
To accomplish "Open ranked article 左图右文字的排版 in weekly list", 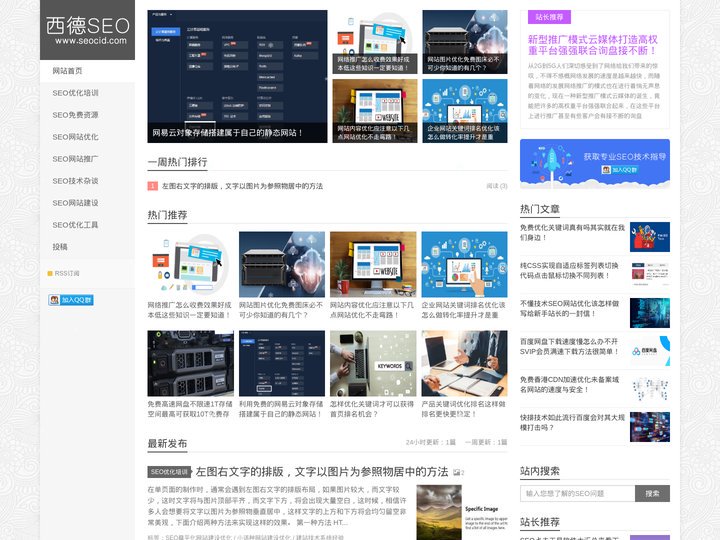I will [242, 186].
